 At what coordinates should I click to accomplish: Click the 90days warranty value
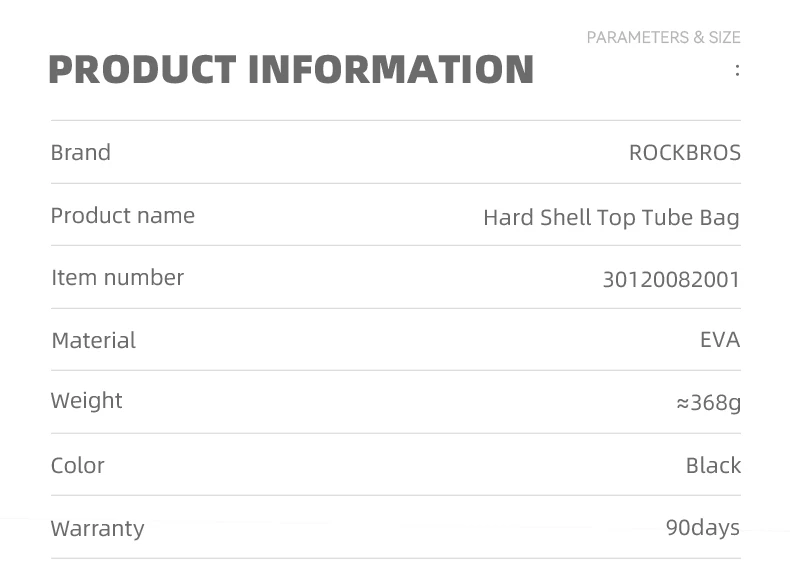tap(703, 528)
